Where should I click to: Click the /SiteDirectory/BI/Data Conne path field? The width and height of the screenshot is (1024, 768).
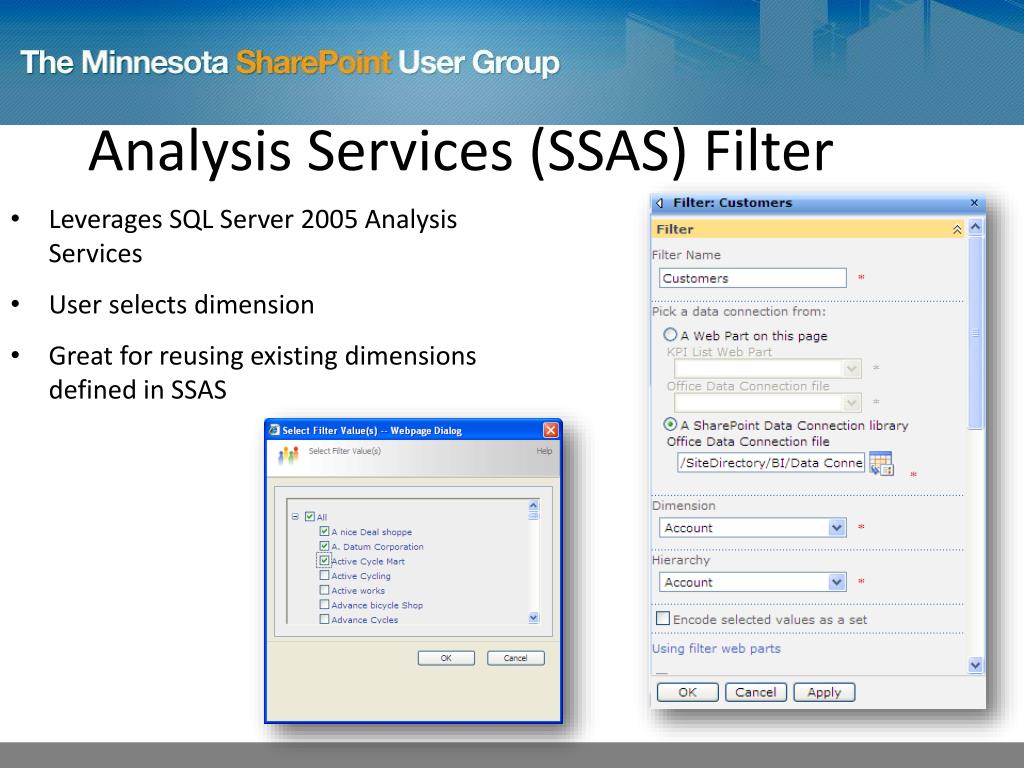click(771, 463)
